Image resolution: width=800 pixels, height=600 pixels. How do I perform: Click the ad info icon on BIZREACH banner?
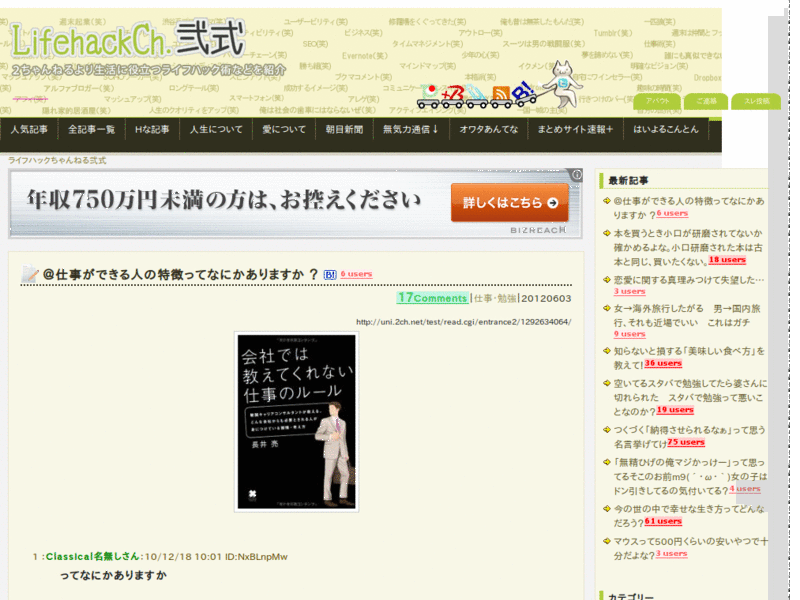[x=577, y=174]
